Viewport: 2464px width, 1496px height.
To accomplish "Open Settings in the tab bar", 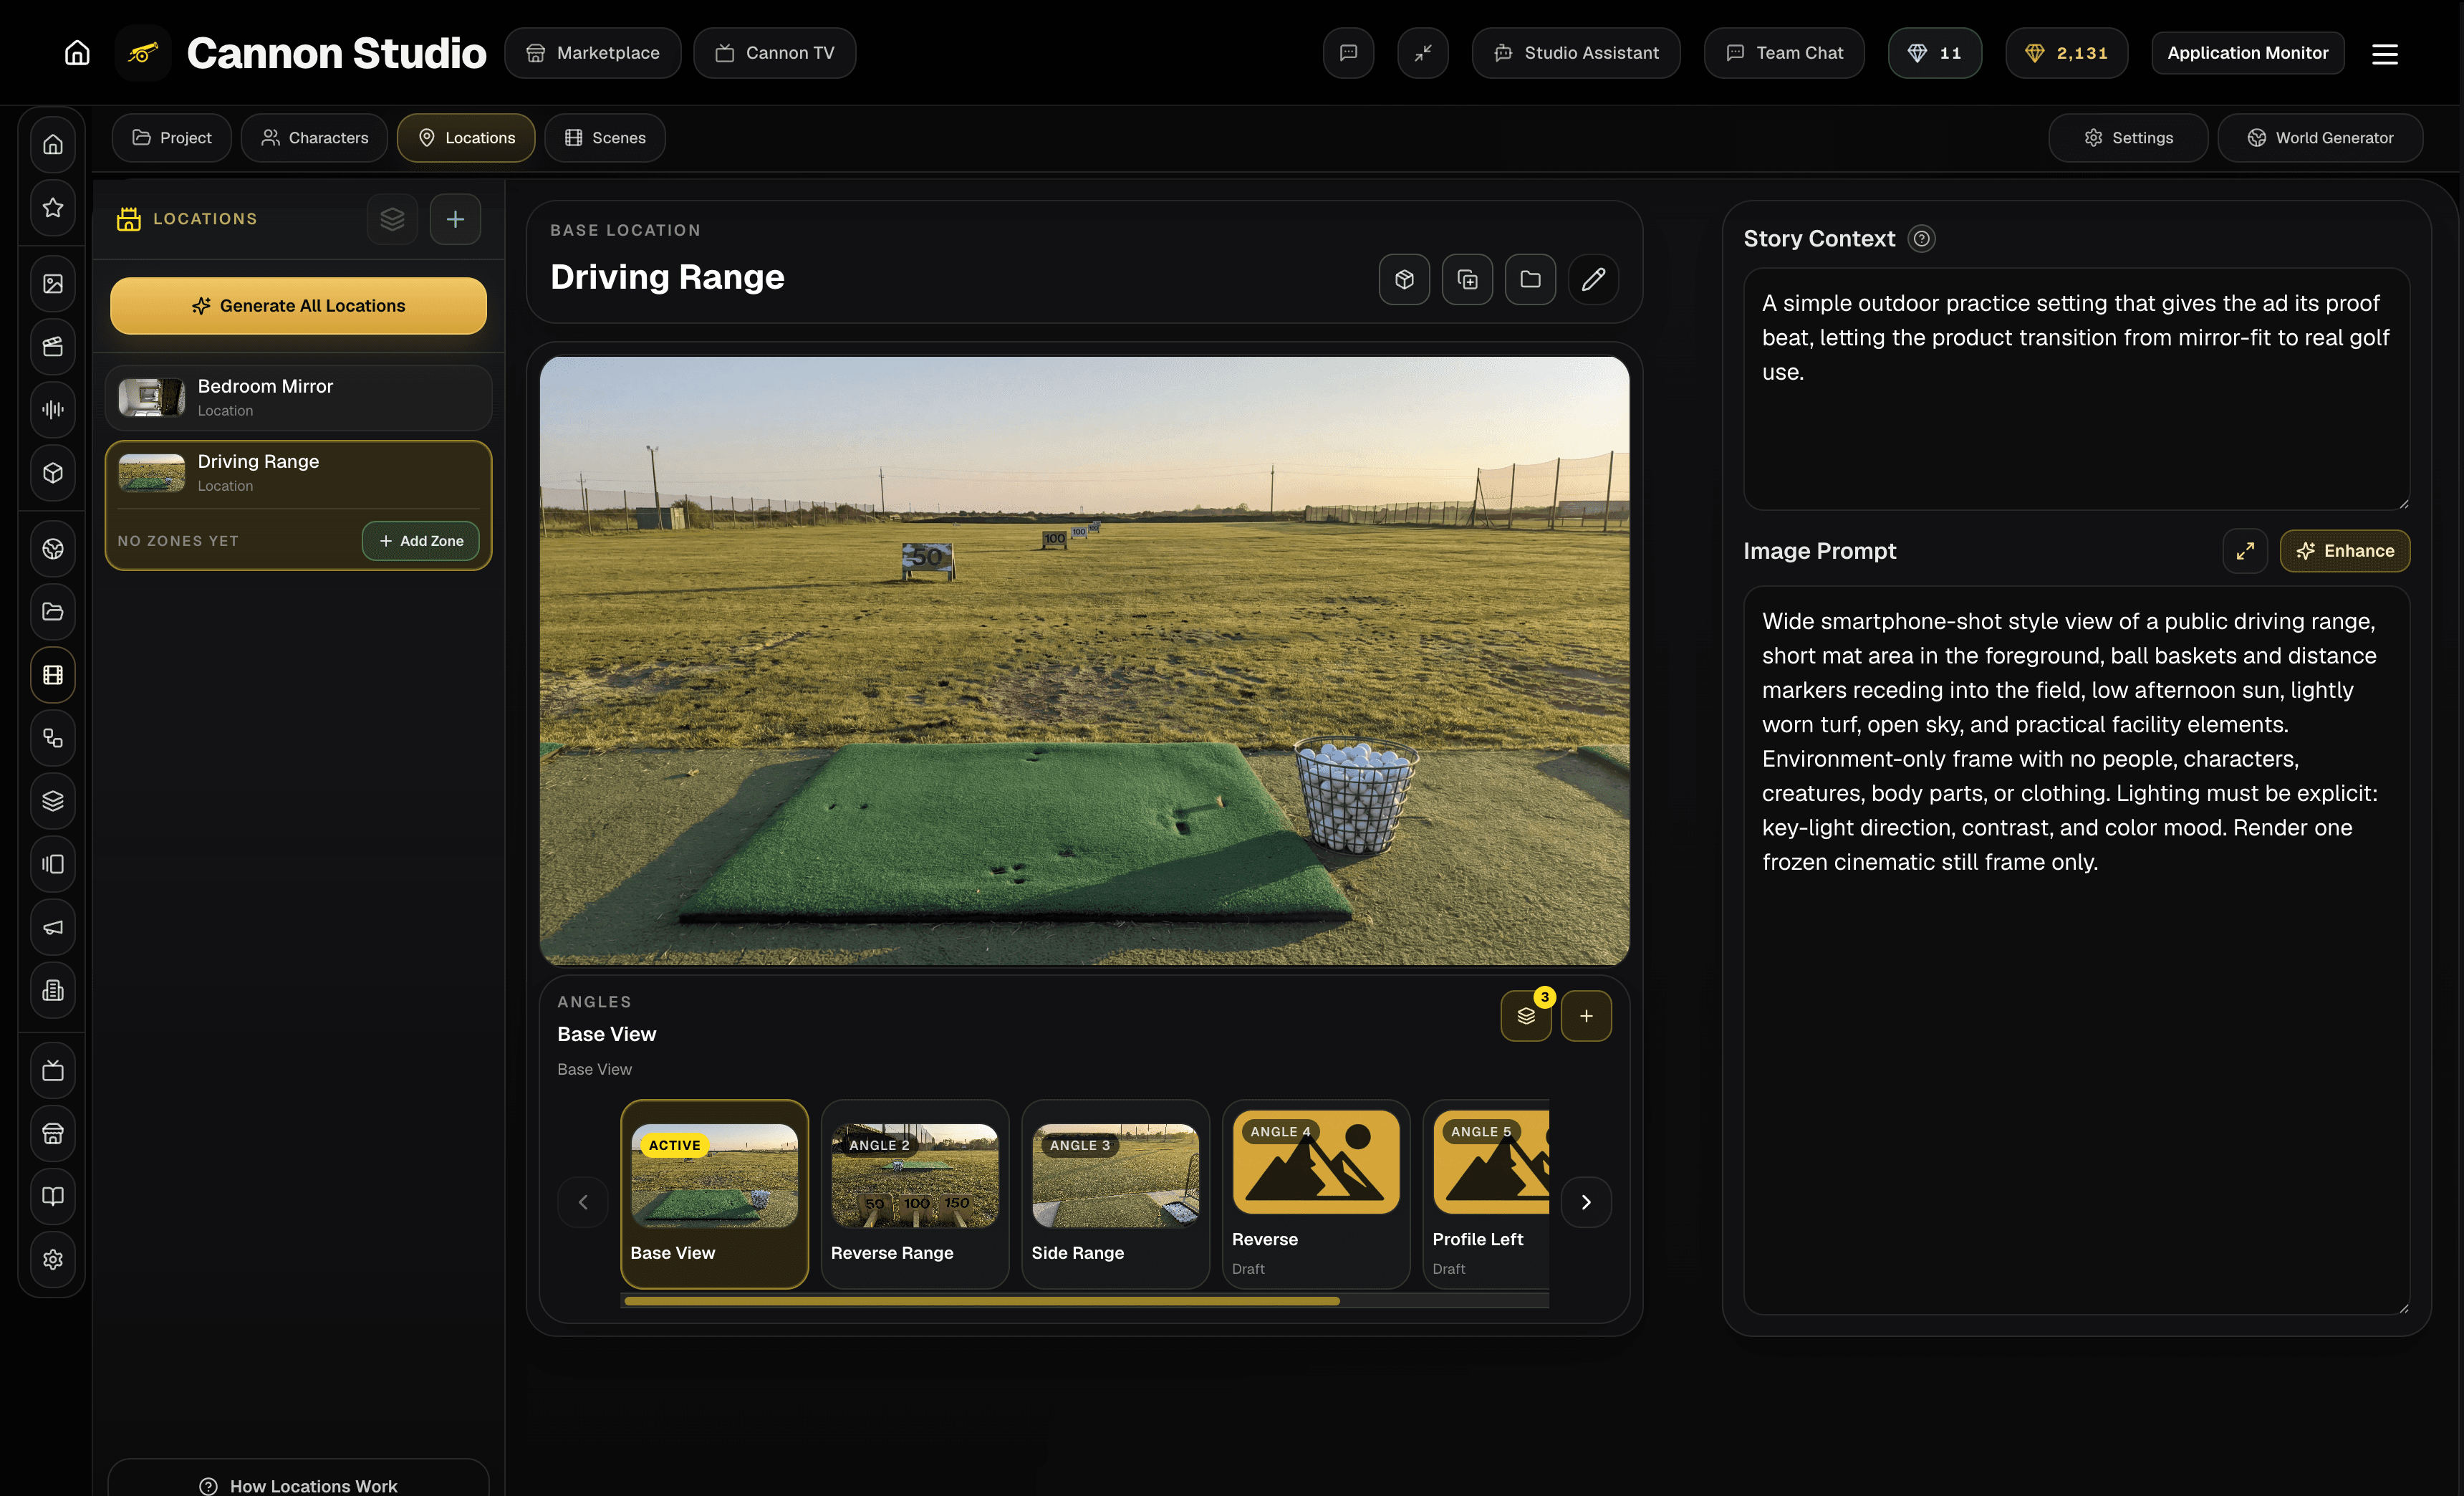I will pos(2128,138).
